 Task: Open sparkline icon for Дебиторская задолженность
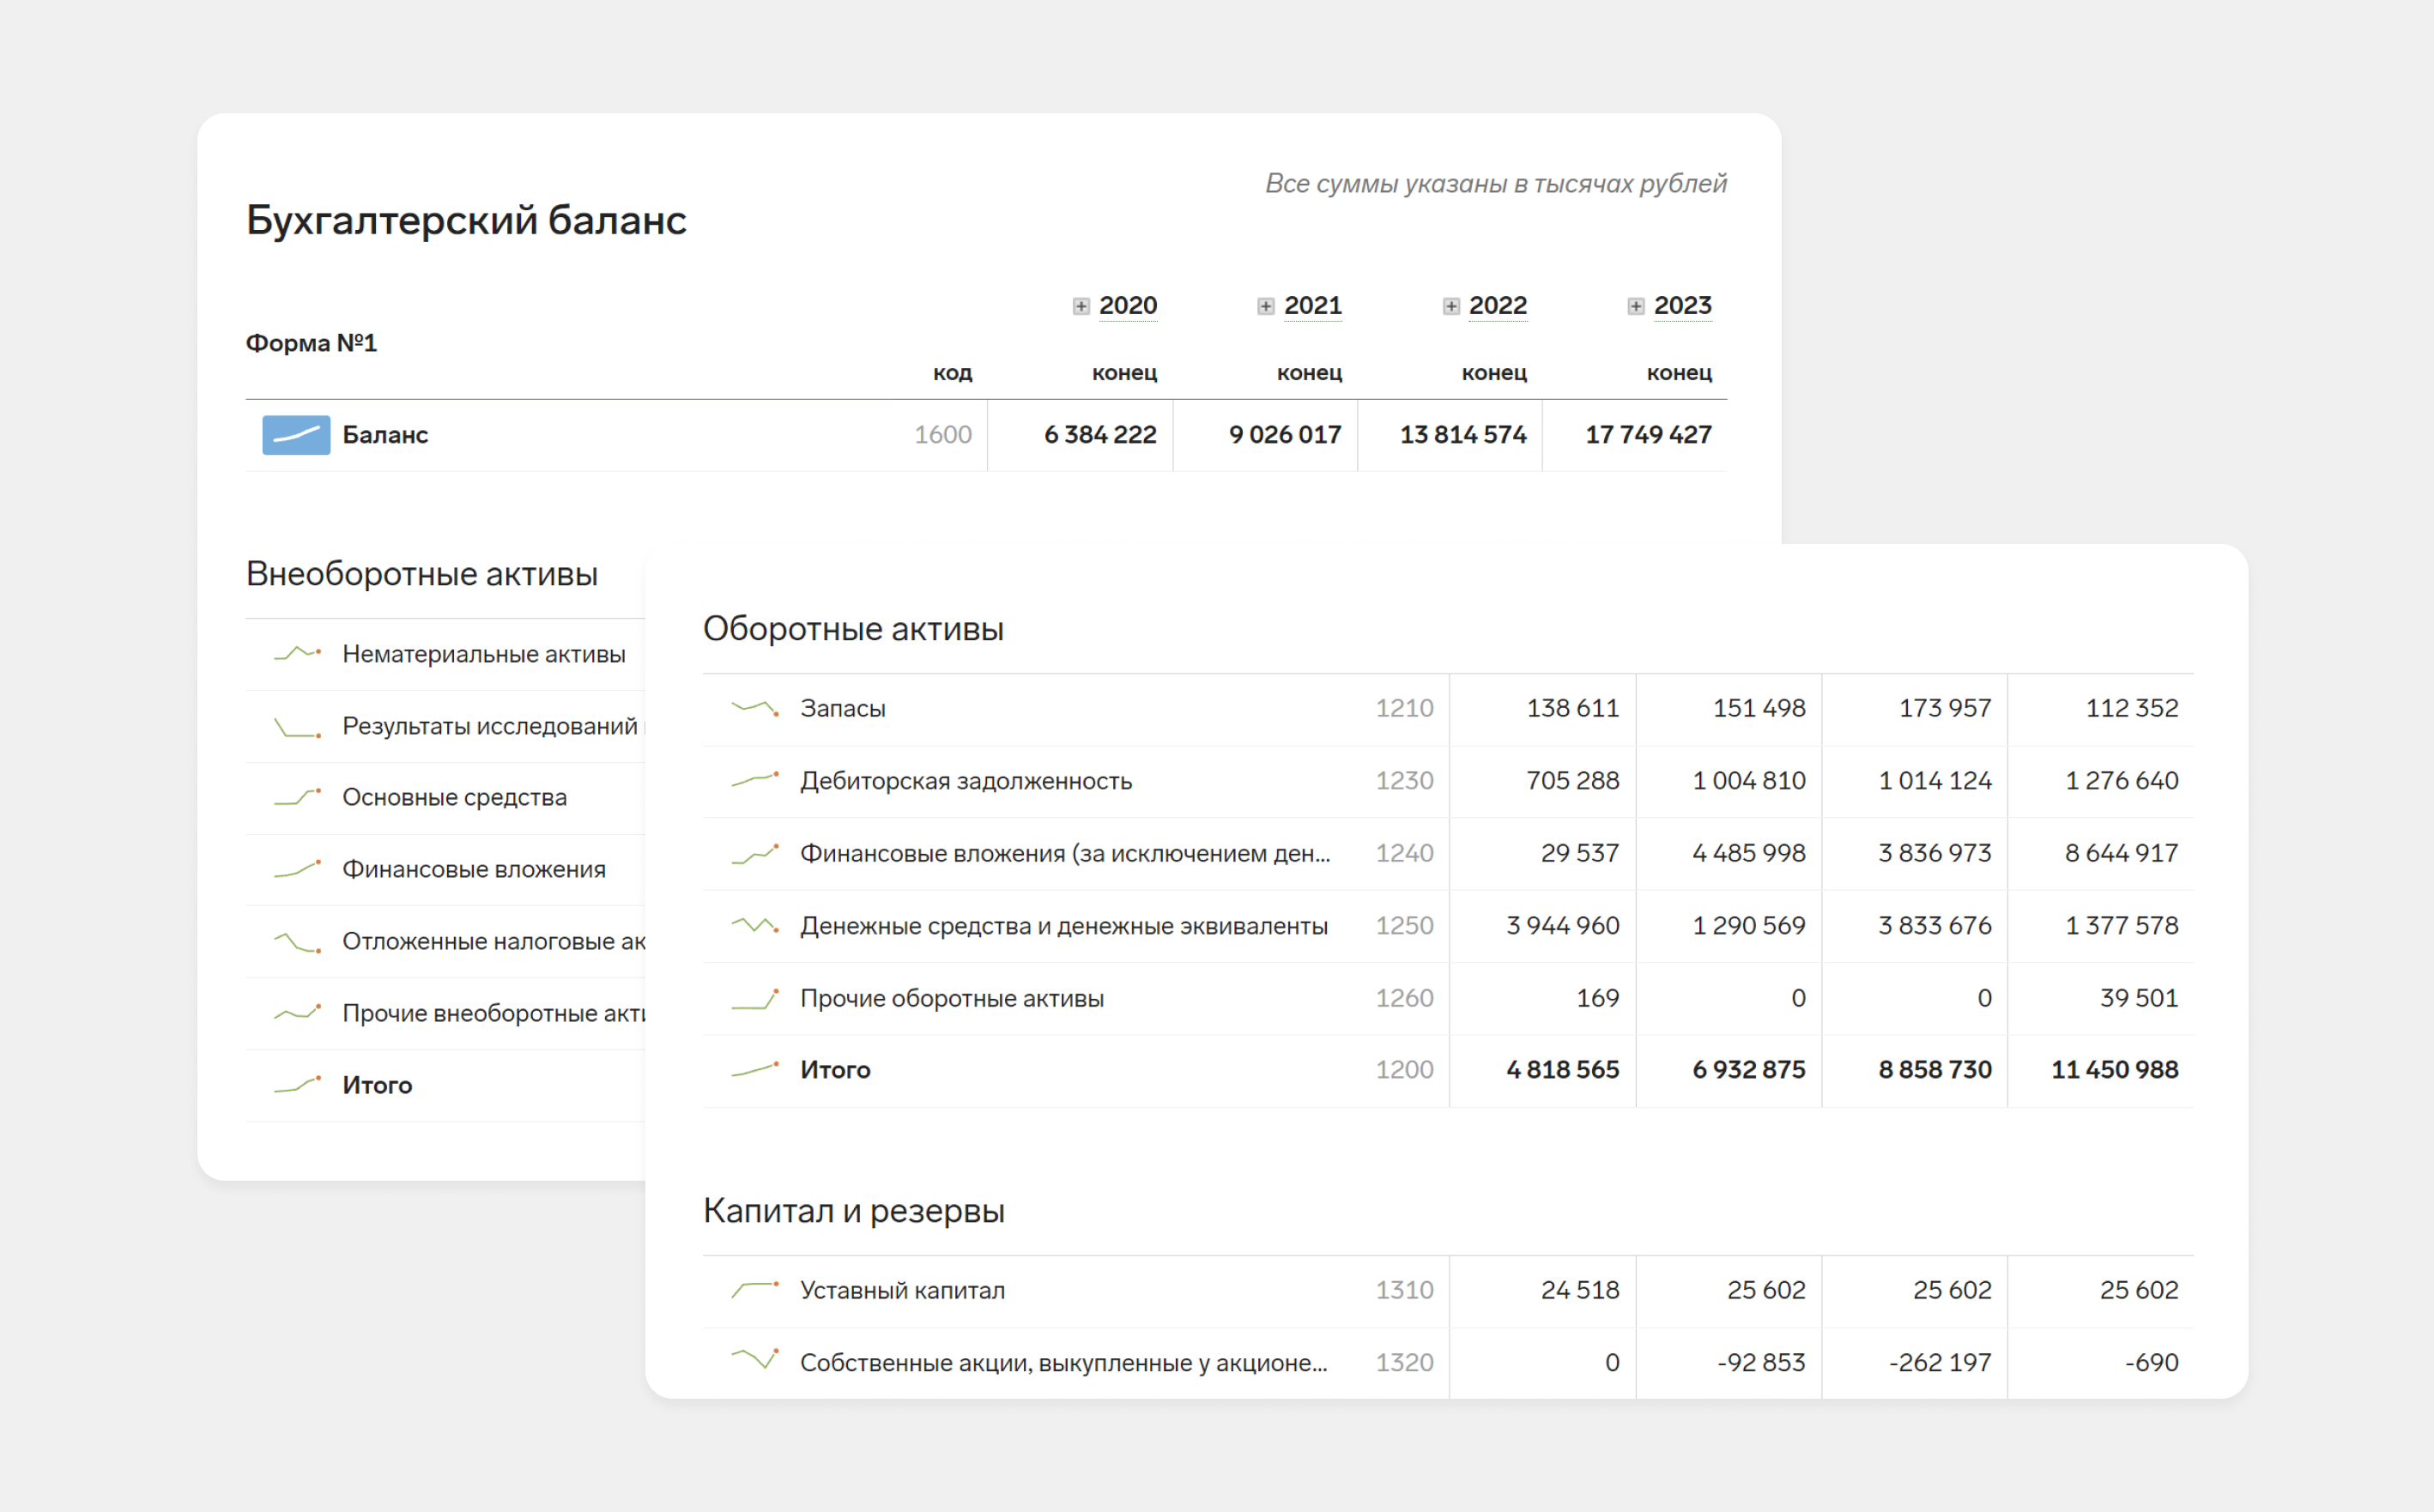coord(755,780)
